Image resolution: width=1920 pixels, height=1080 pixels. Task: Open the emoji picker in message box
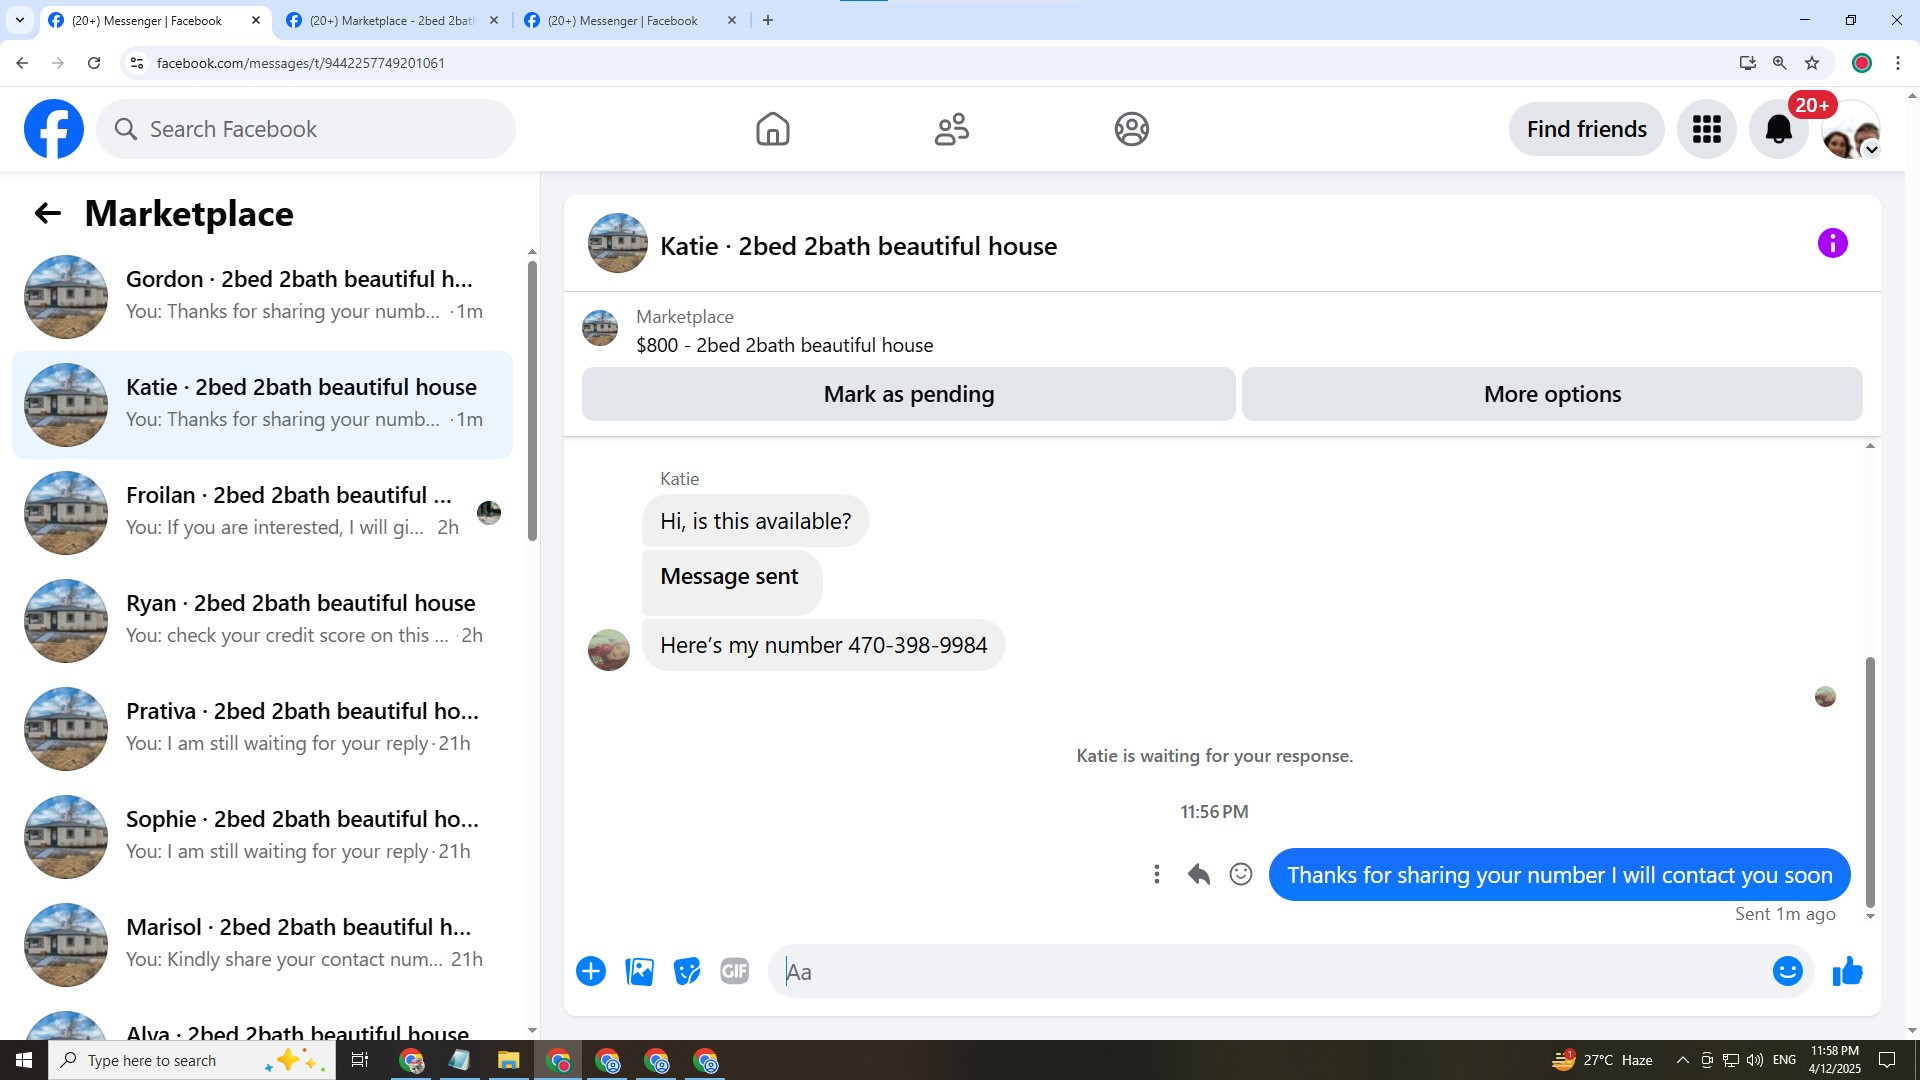pos(1787,971)
